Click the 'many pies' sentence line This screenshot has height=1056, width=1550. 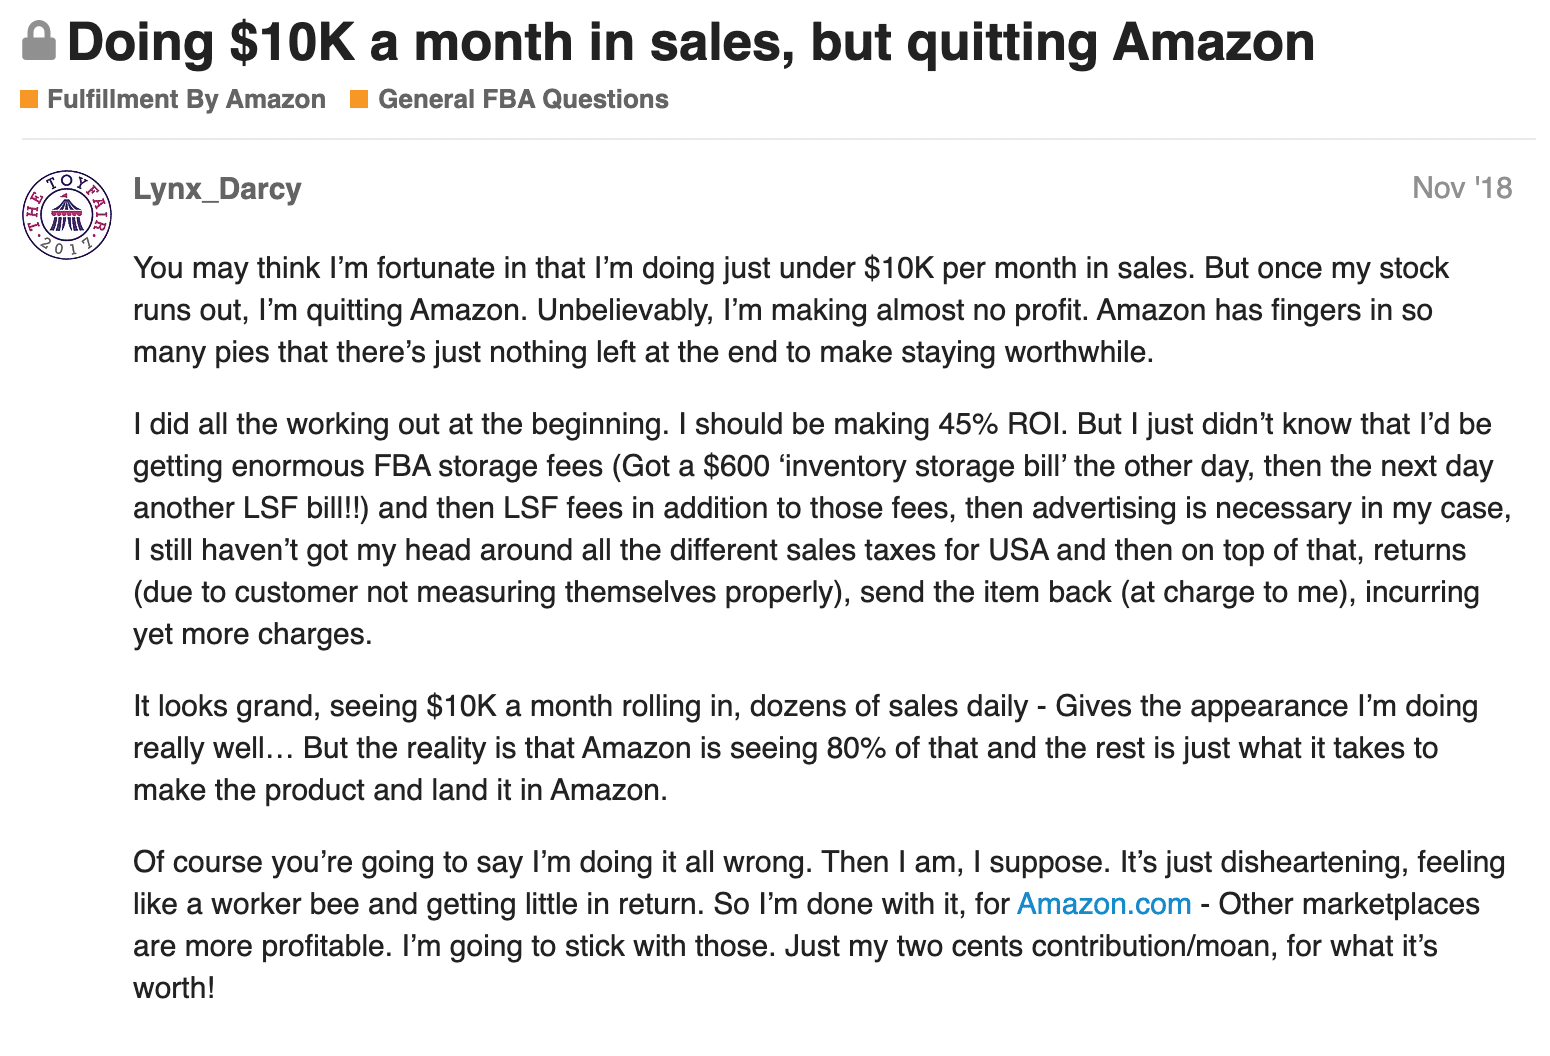(x=643, y=352)
